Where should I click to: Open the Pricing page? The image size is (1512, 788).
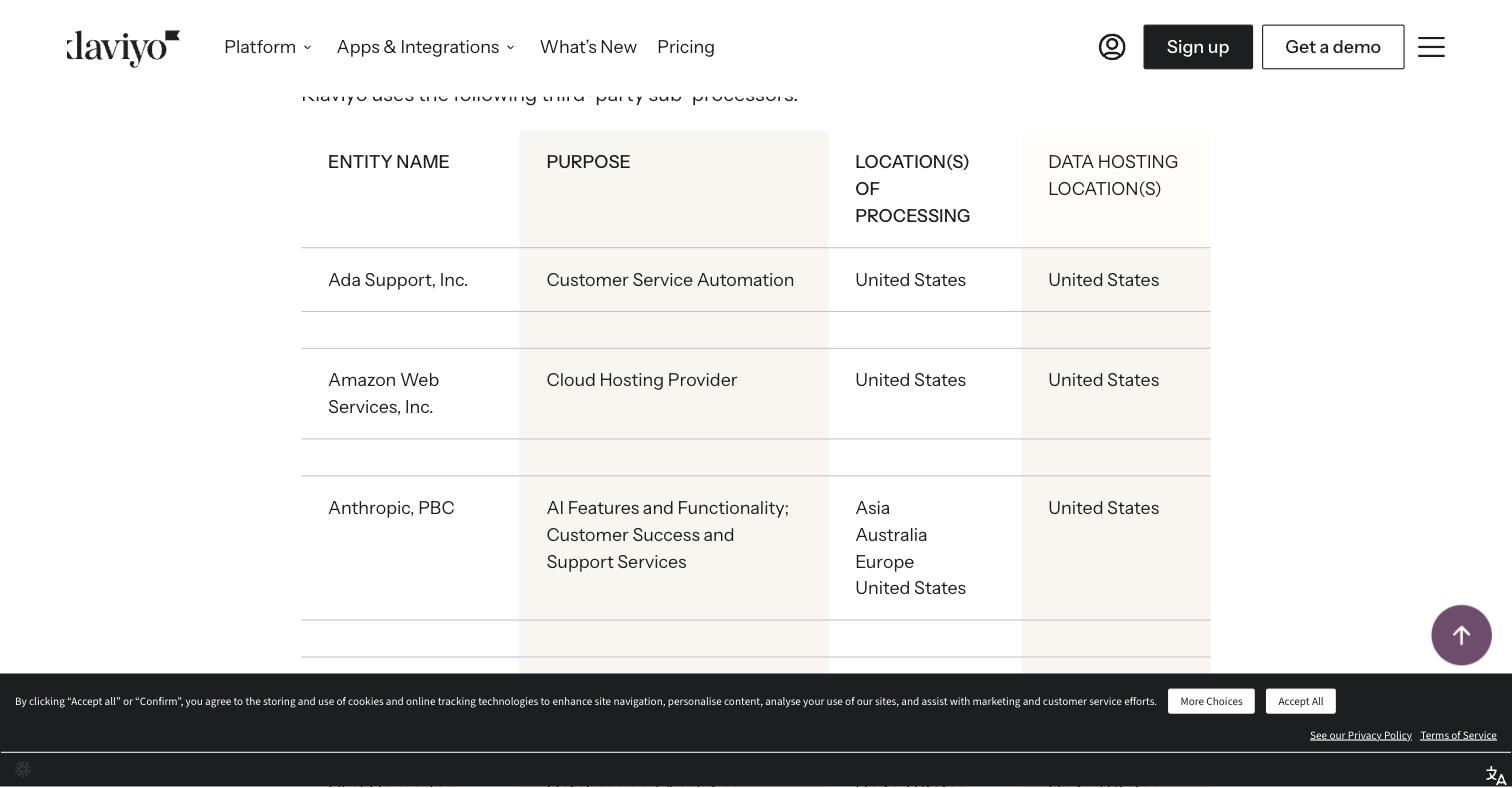click(686, 47)
